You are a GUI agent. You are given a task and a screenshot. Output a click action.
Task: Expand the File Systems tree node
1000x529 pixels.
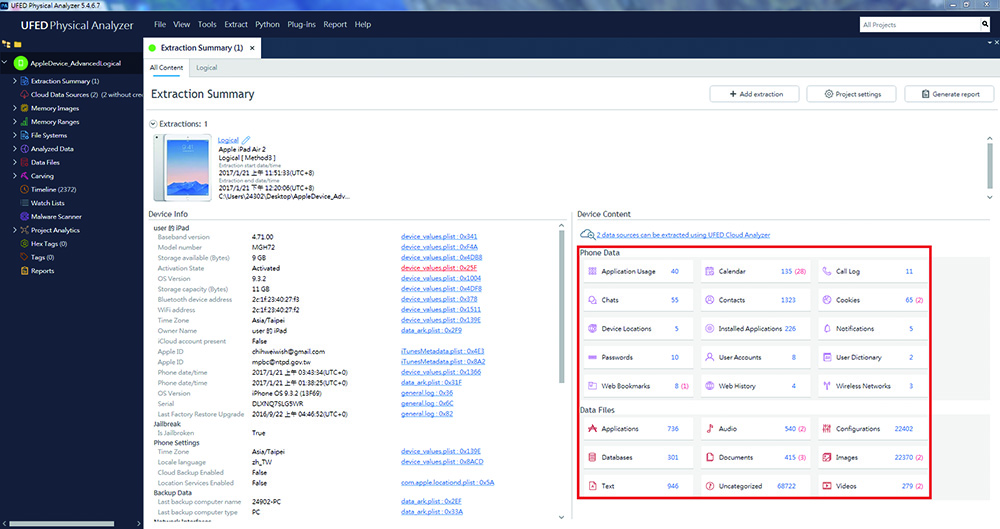click(x=15, y=135)
